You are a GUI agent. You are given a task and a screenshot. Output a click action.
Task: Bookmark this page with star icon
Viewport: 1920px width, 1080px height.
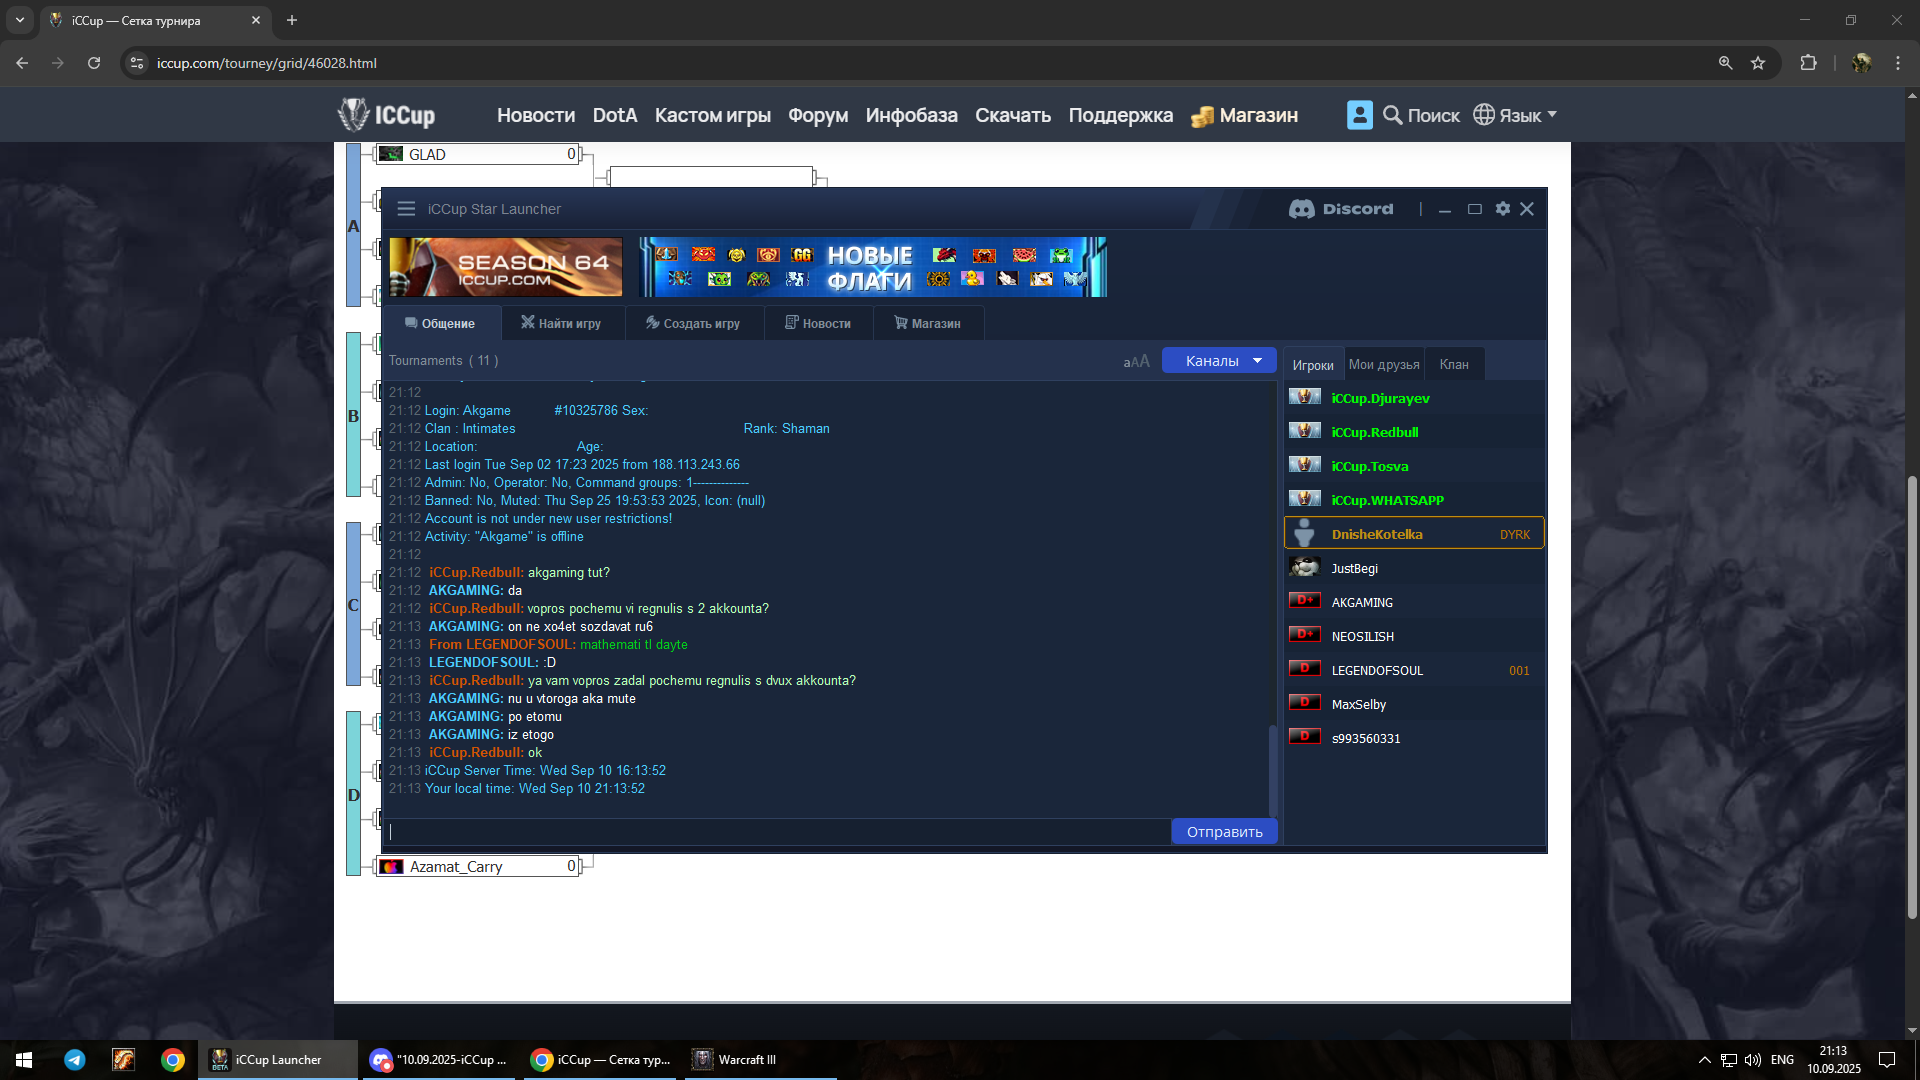(1758, 63)
